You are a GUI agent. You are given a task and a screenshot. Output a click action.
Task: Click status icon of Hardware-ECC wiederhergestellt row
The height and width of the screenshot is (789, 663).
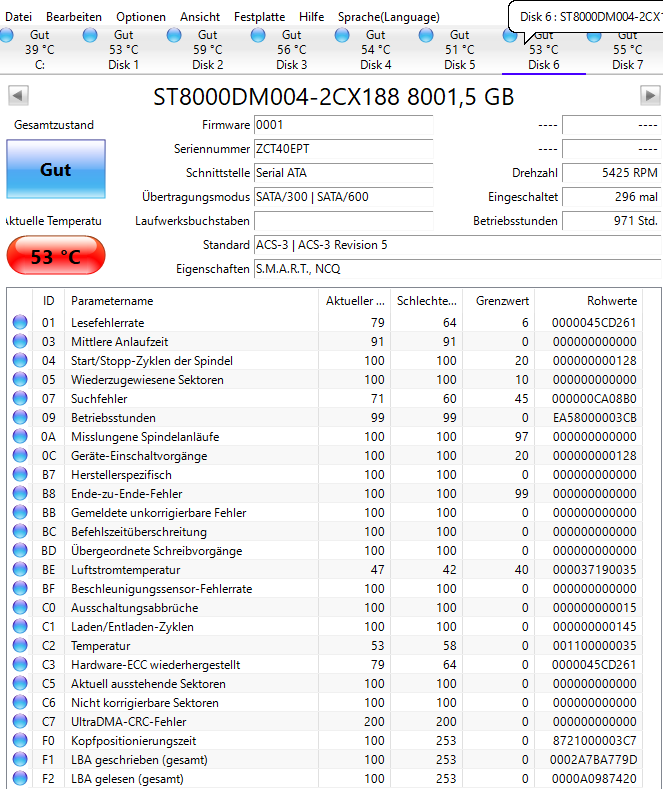point(20,664)
